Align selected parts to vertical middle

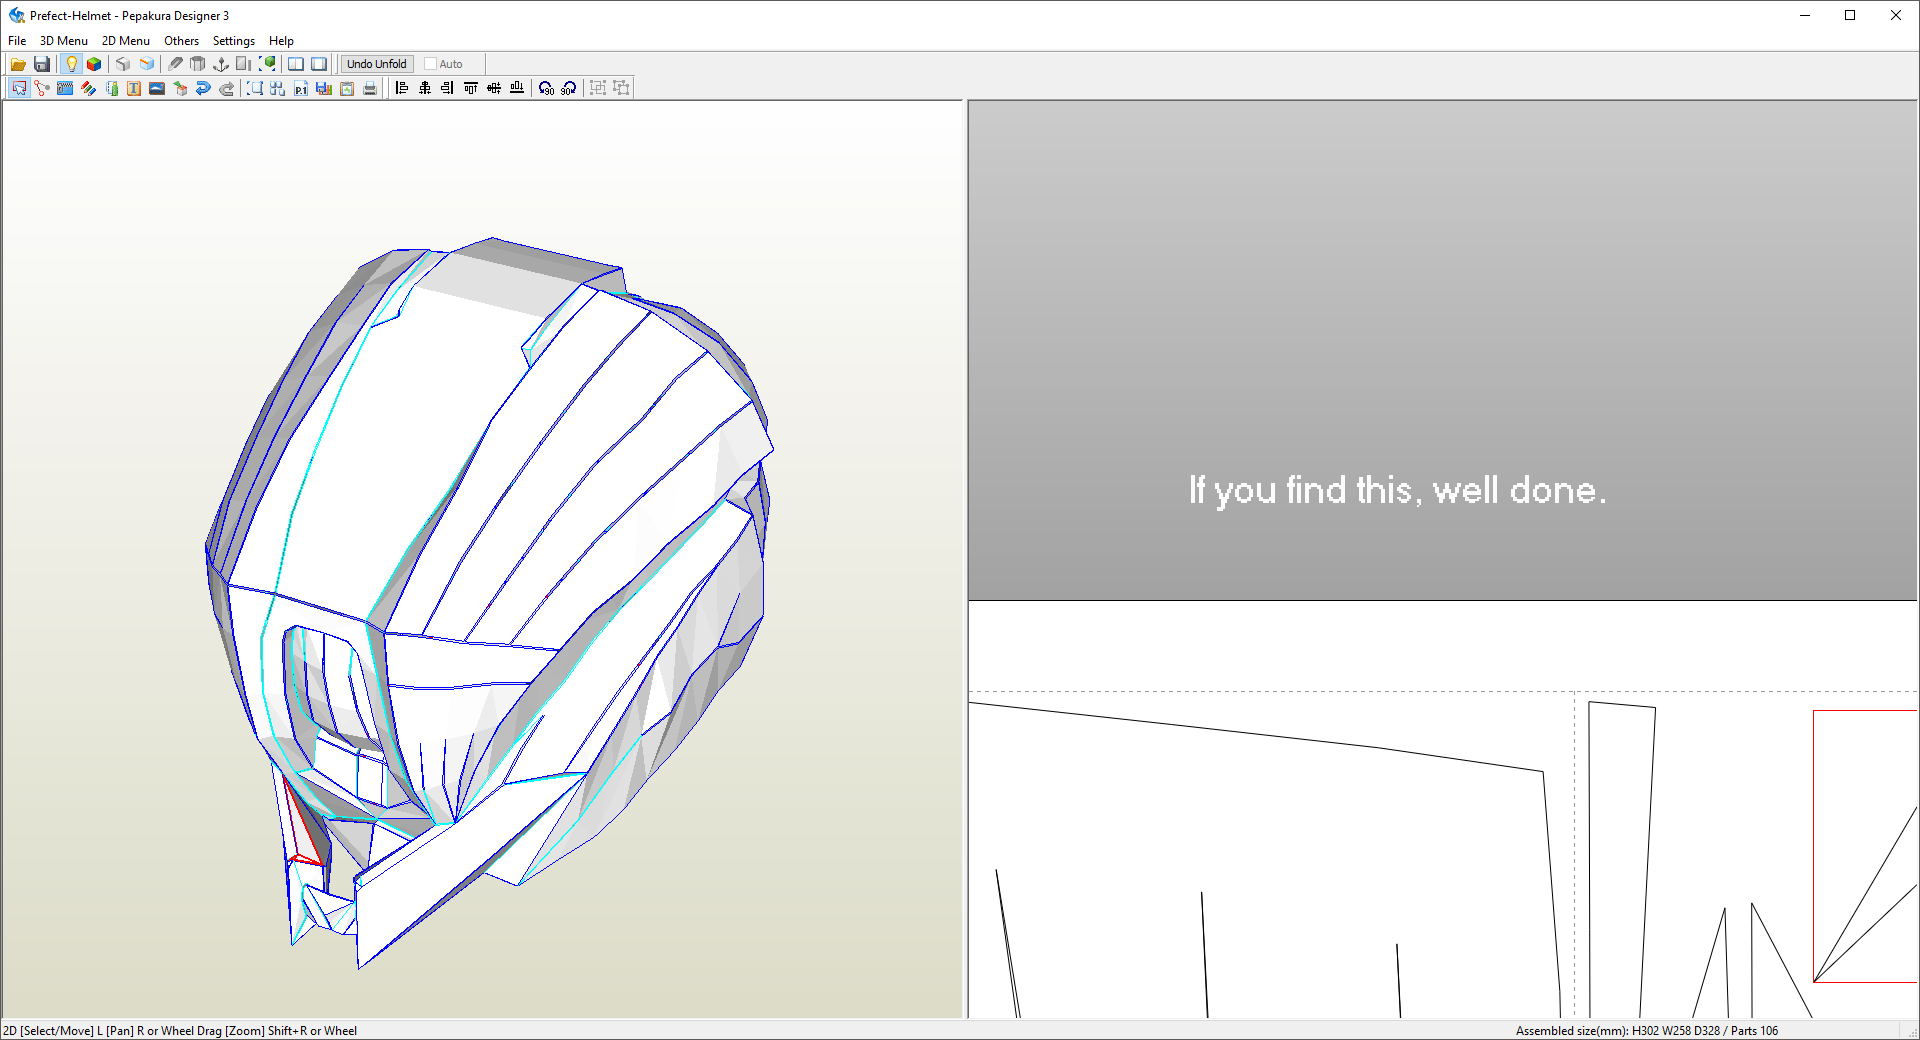pyautogui.click(x=494, y=88)
